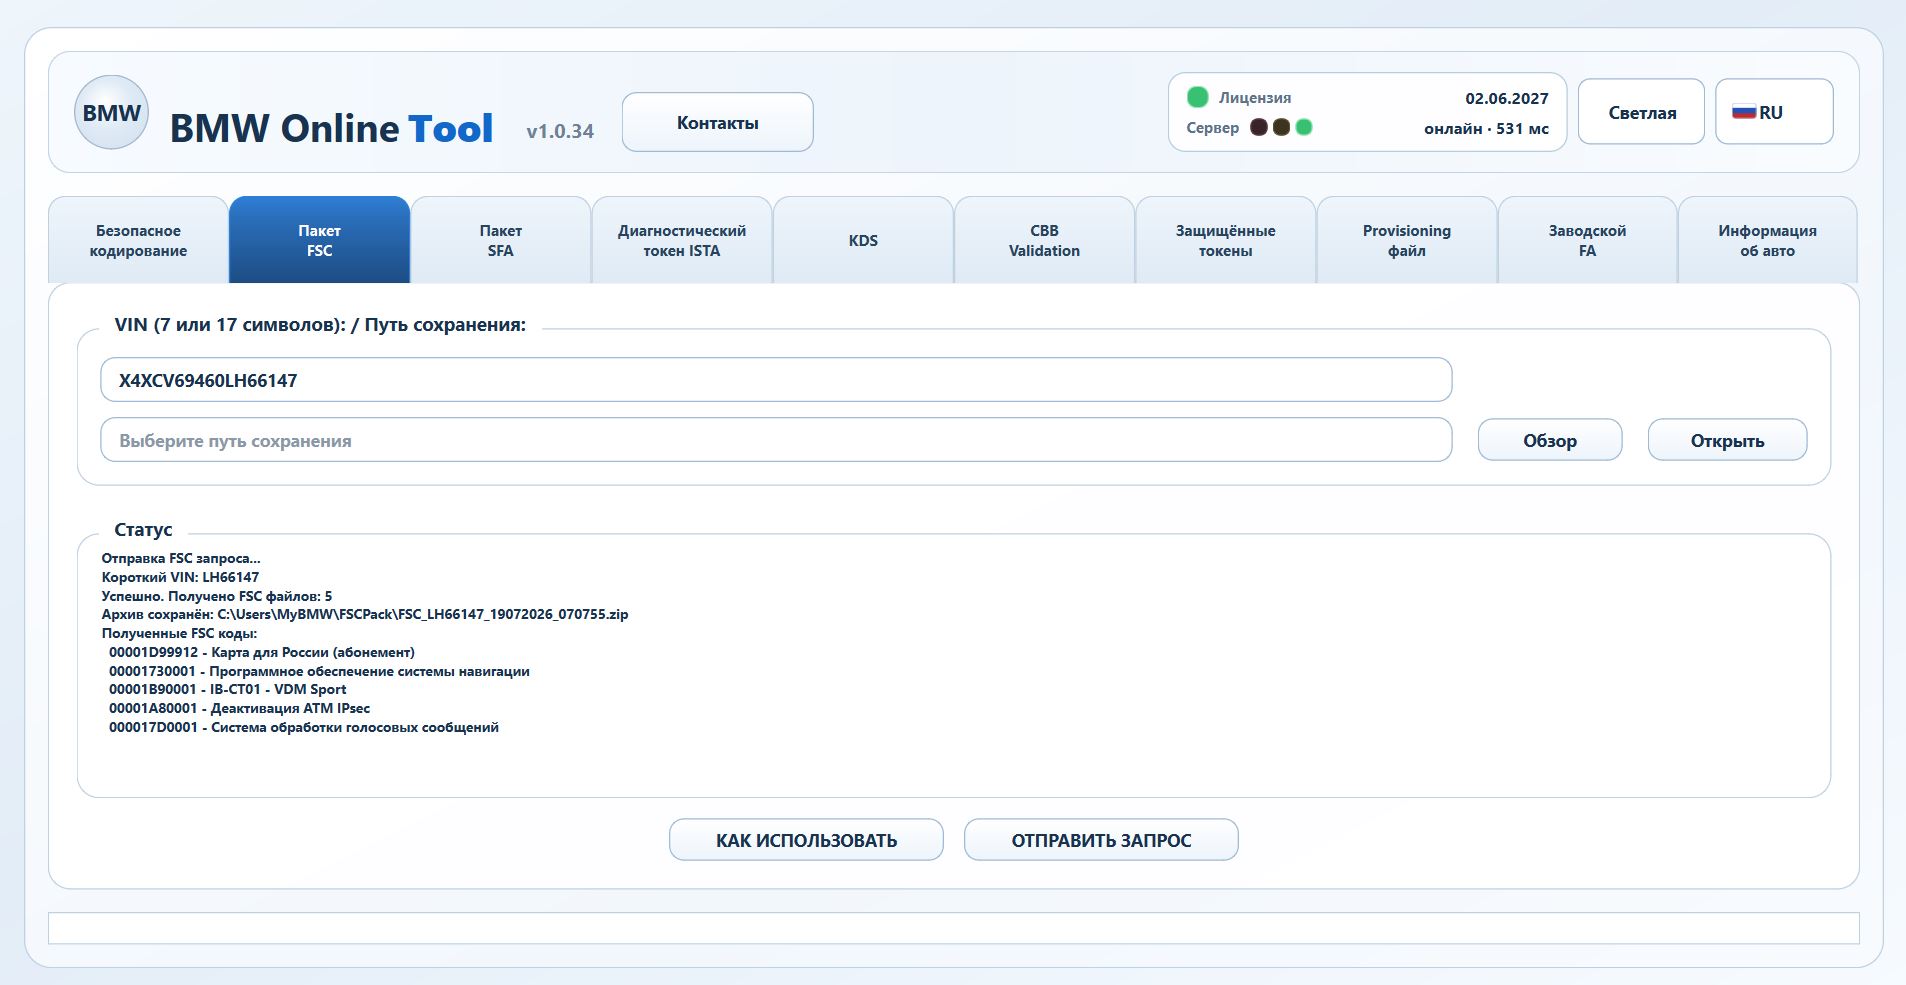
Task: Open the Безопасное кодирование tab
Action: (138, 241)
